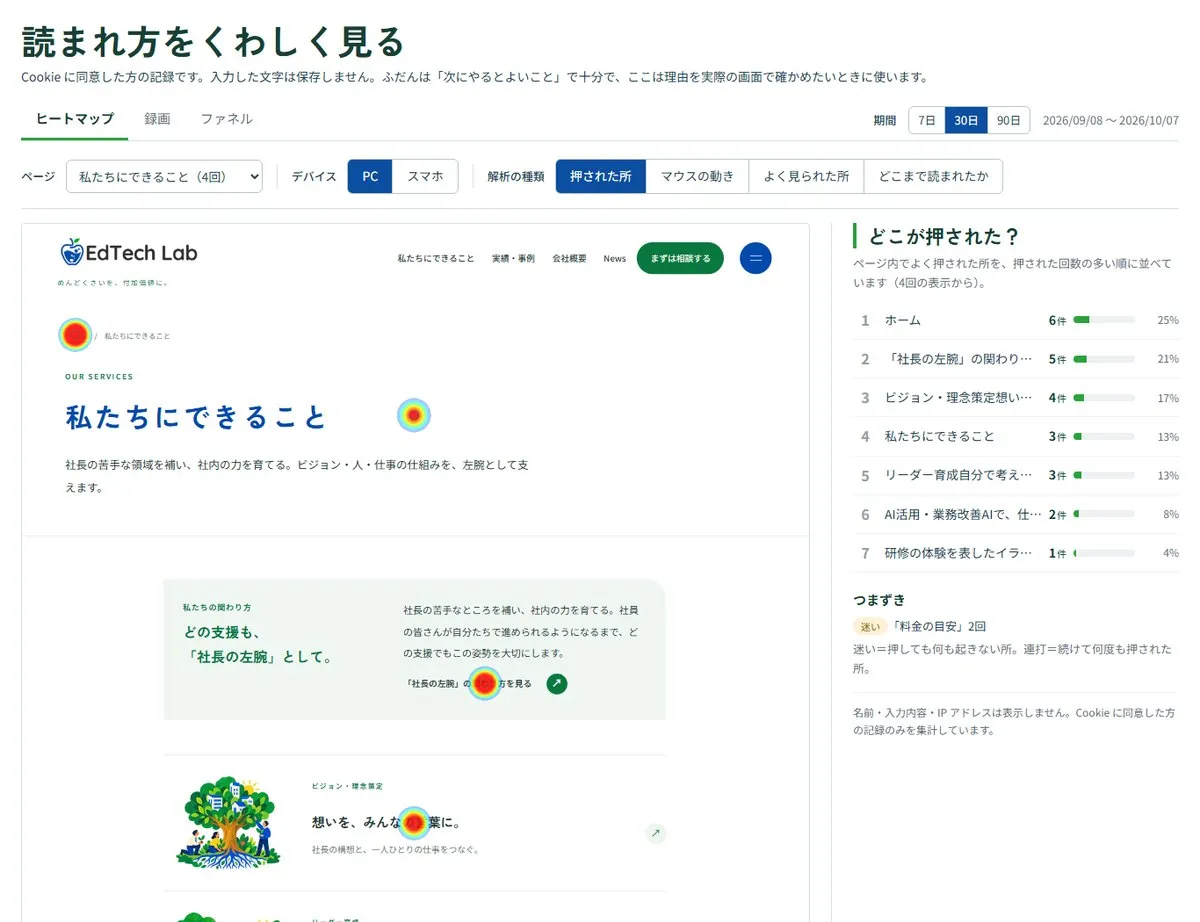1200x922 pixels.
Task: Choose the PC device option
Action: pyautogui.click(x=370, y=176)
